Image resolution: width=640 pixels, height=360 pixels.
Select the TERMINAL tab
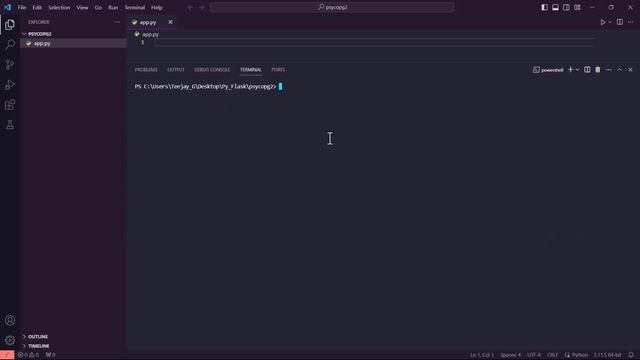pyautogui.click(x=251, y=70)
